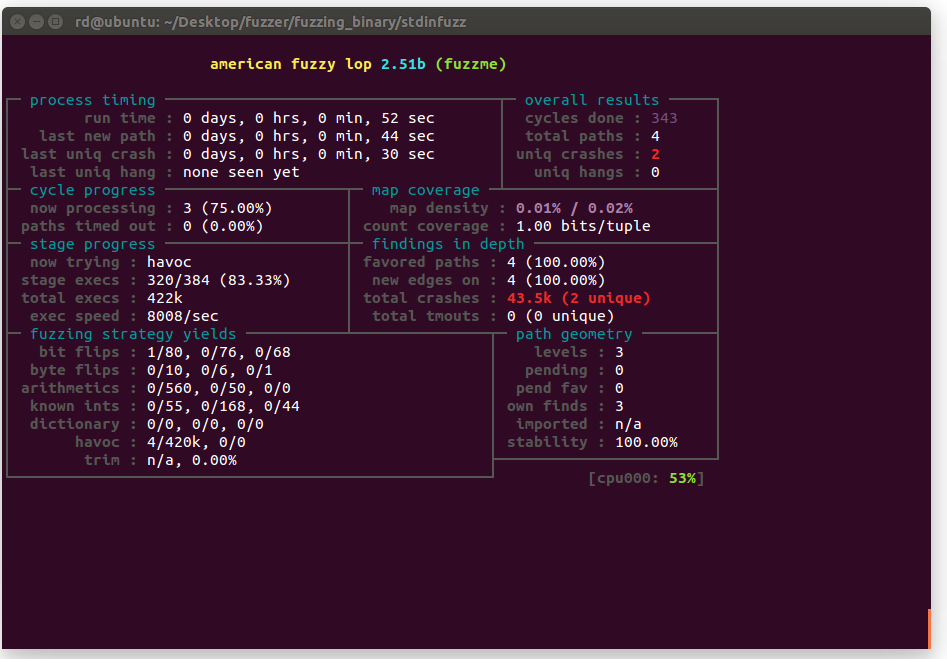Screen dimensions: 947x659
Task: Select map density '0.01% / 0.02%'
Action: [574, 208]
